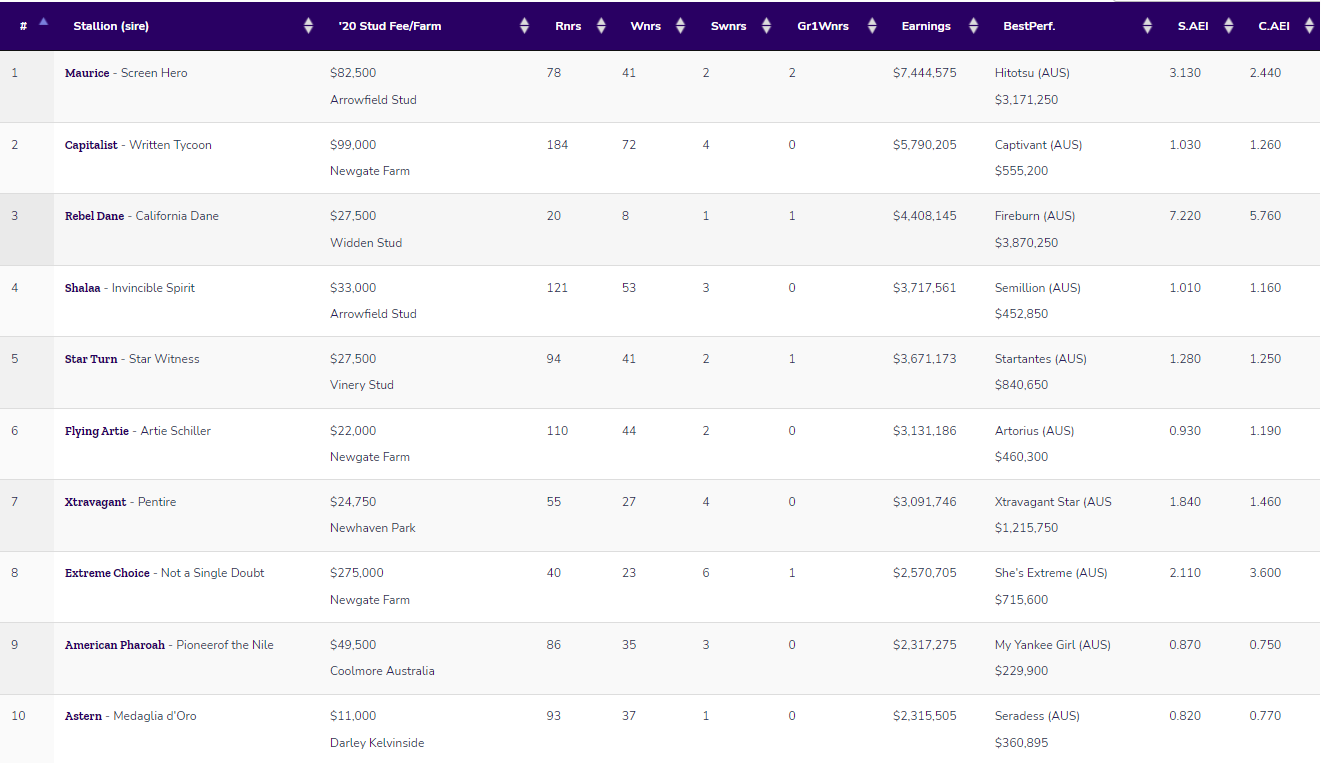
Task: Open stallion Shalaa entry
Action: point(83,288)
